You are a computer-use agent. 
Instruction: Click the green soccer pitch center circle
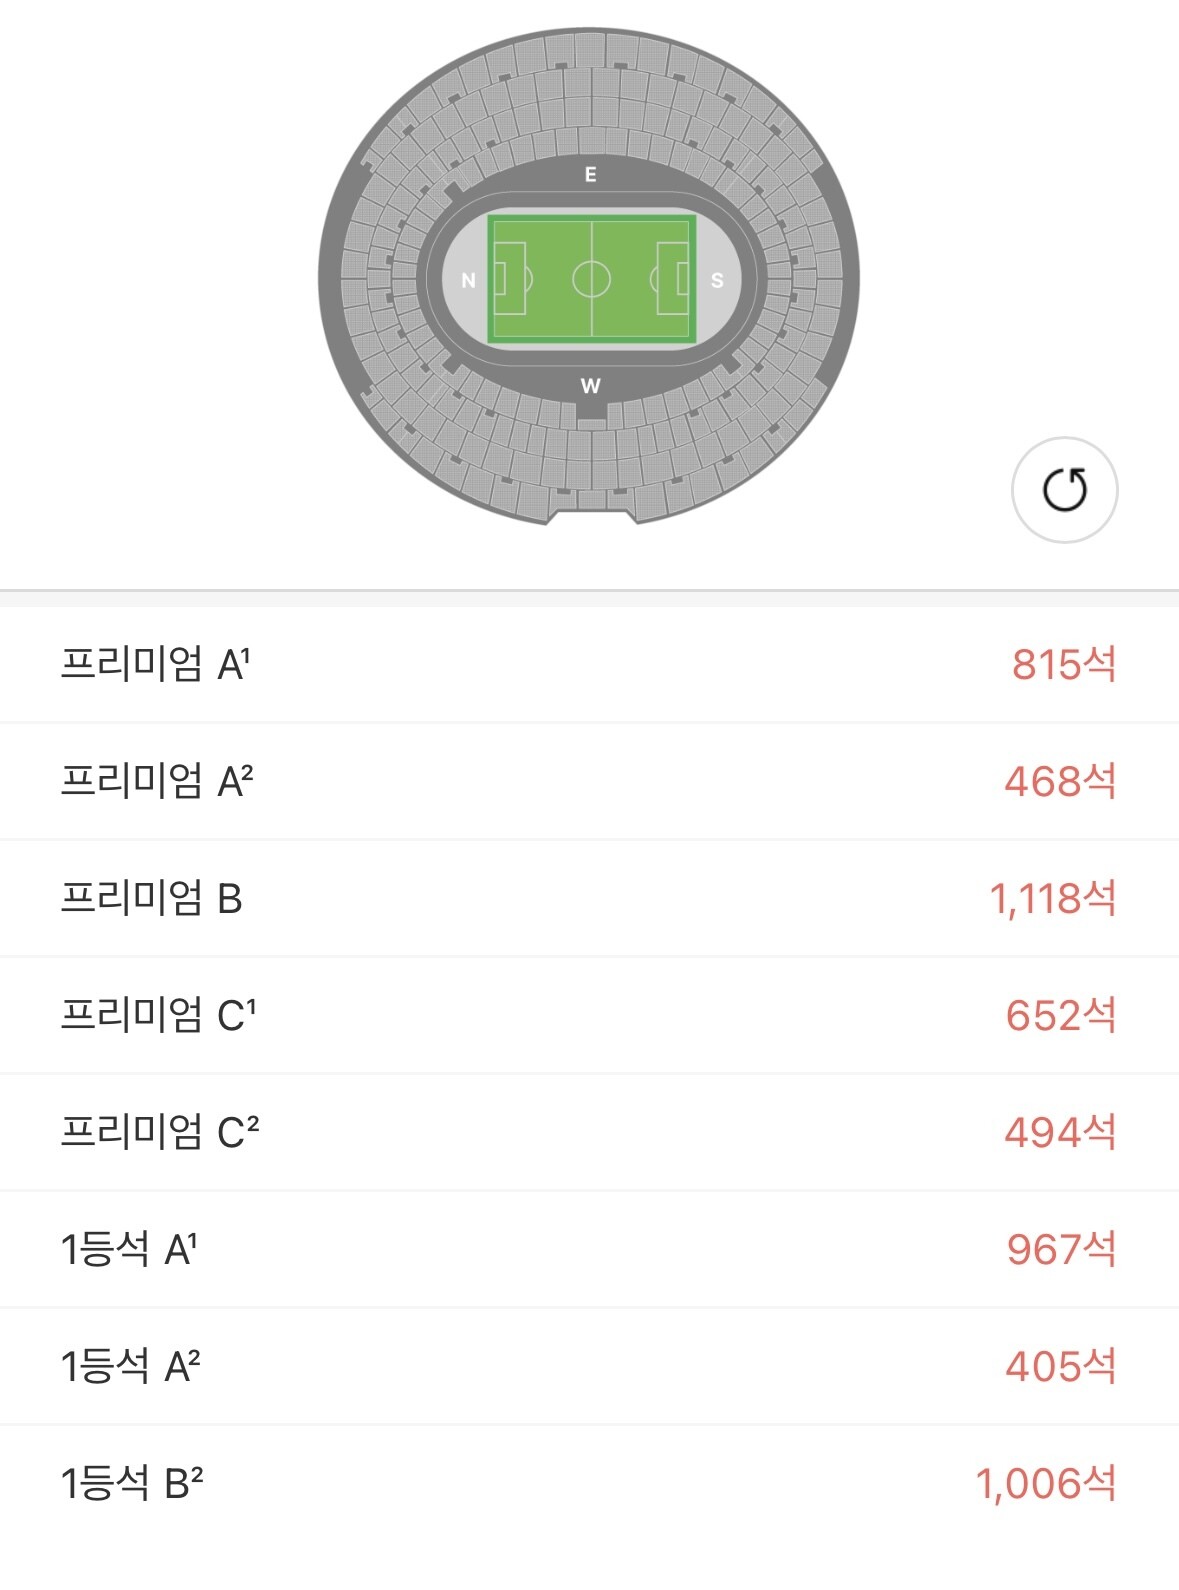pos(591,279)
